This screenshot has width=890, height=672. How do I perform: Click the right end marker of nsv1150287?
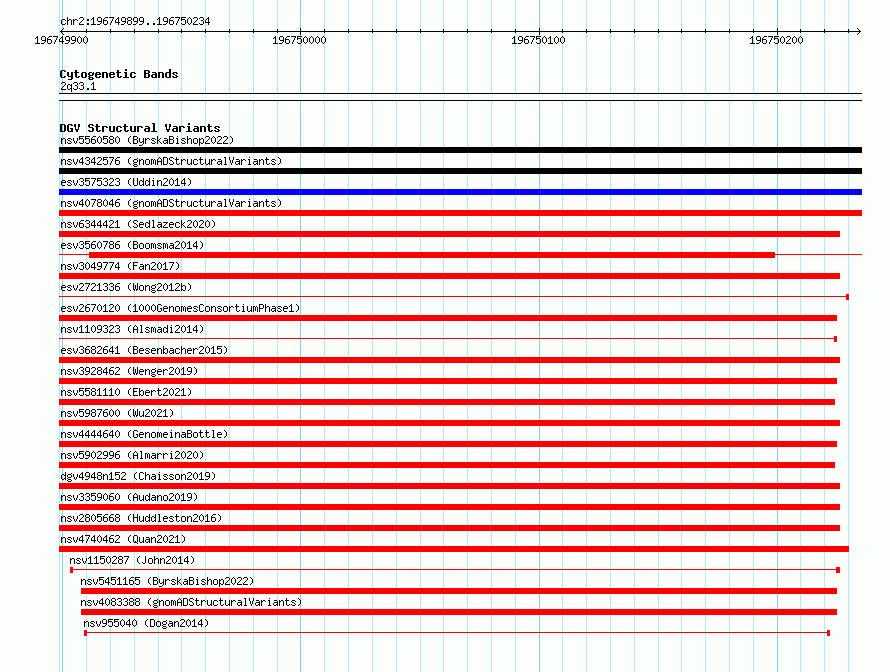(838, 570)
